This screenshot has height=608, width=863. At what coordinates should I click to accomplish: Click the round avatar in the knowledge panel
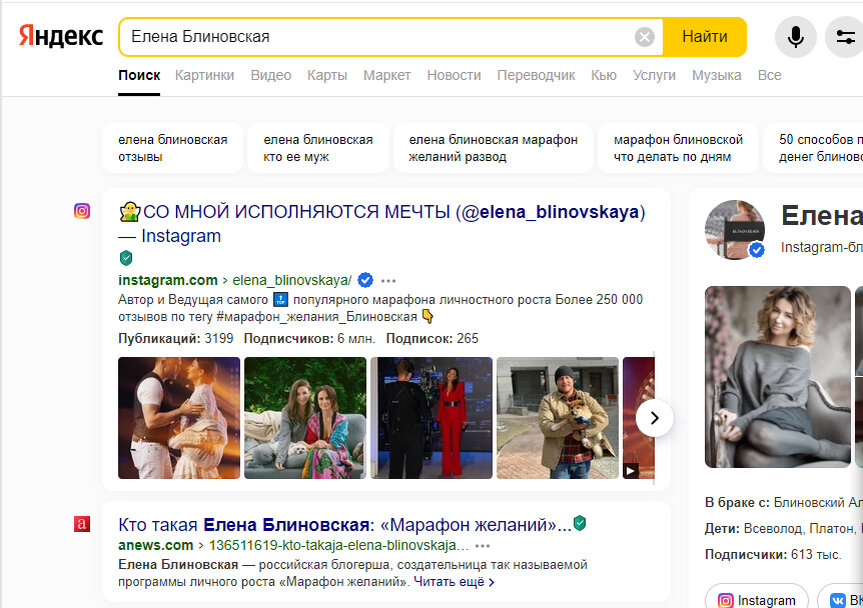[735, 229]
